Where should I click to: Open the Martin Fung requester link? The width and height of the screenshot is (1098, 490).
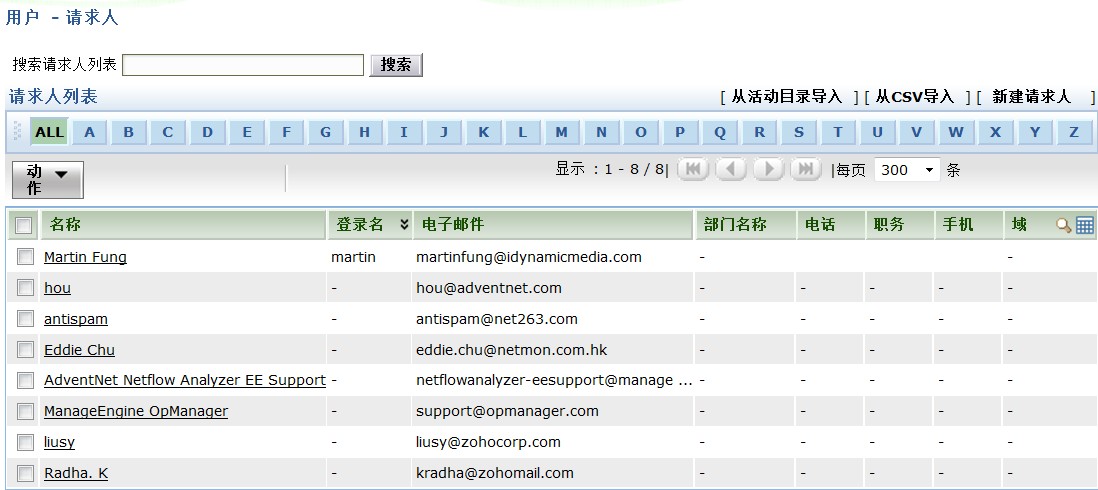(85, 257)
